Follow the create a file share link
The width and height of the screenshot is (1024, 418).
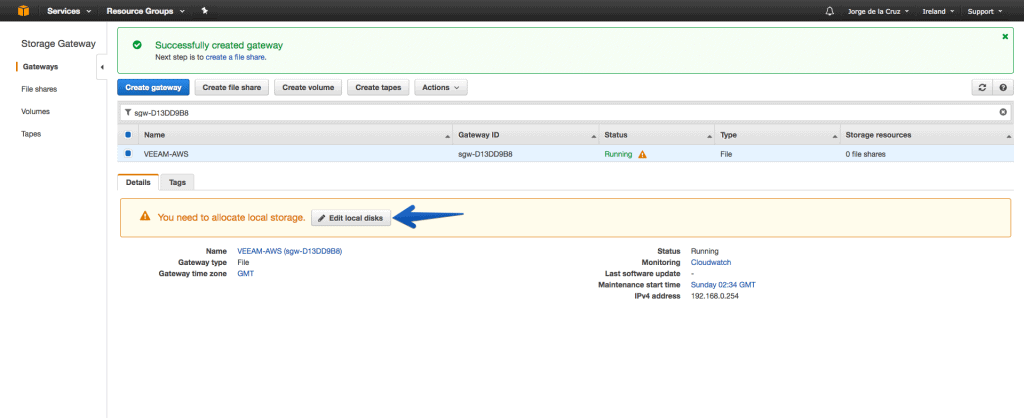(235, 57)
